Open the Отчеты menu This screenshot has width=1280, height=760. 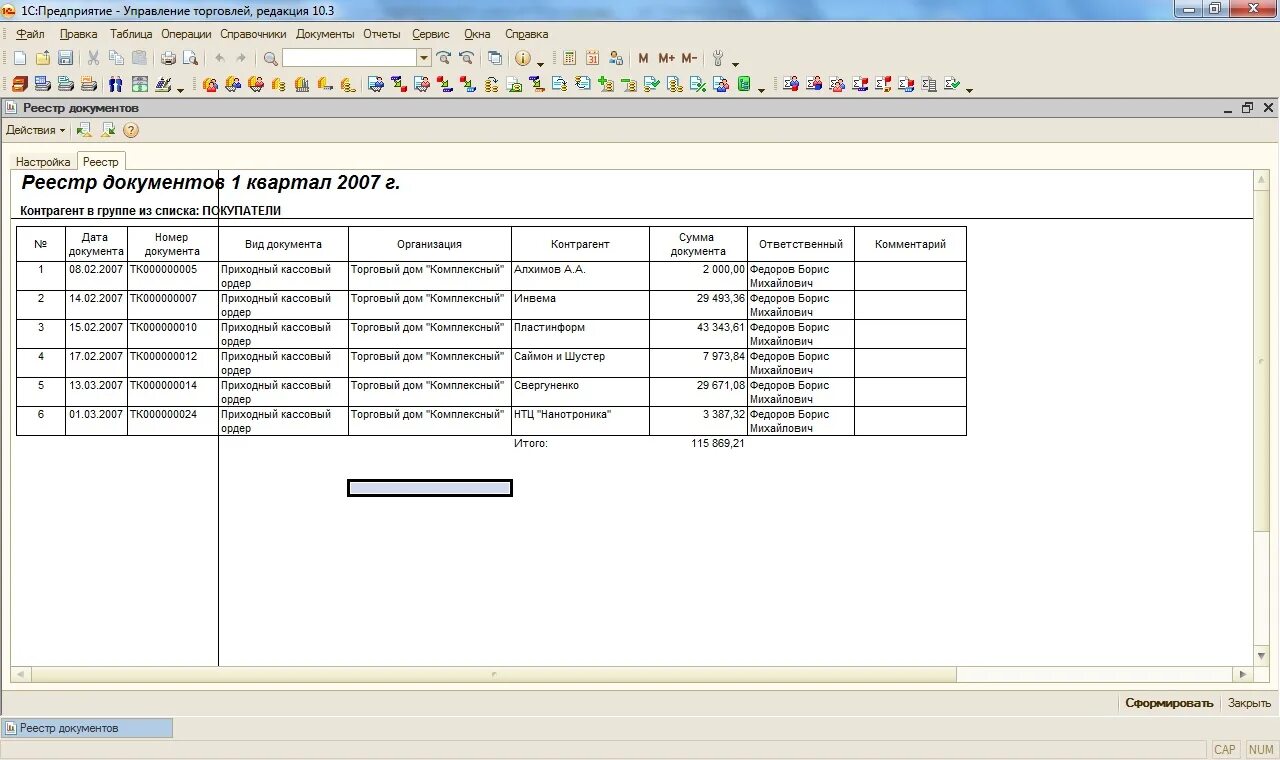[x=382, y=34]
